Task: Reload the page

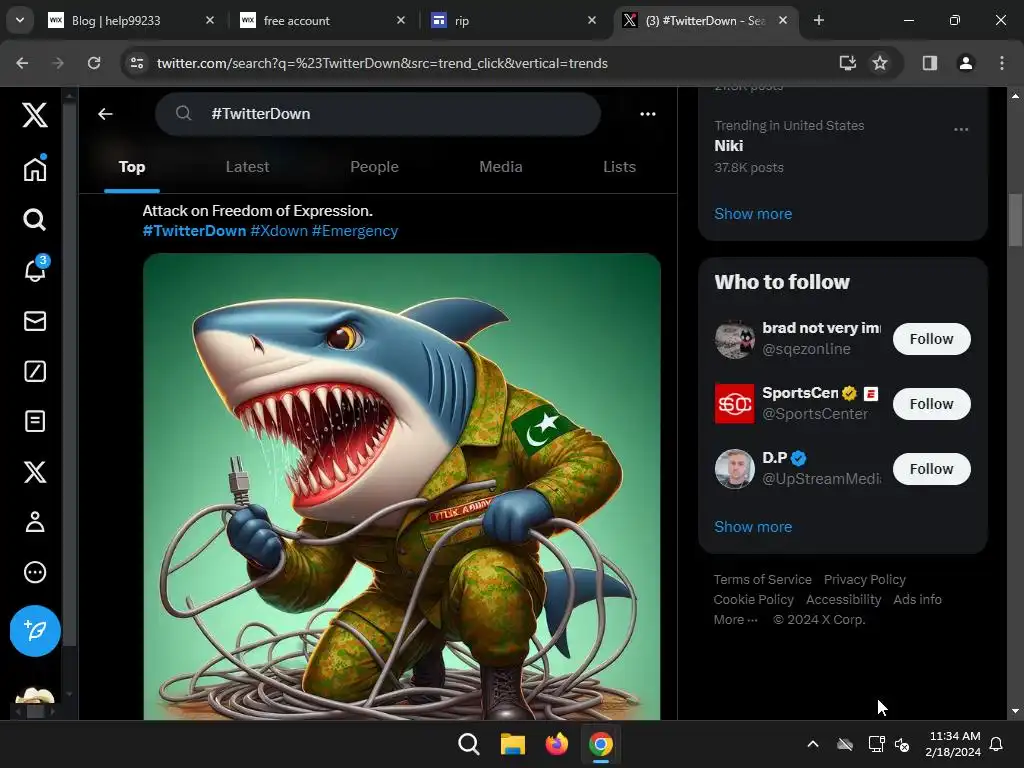Action: [94, 63]
